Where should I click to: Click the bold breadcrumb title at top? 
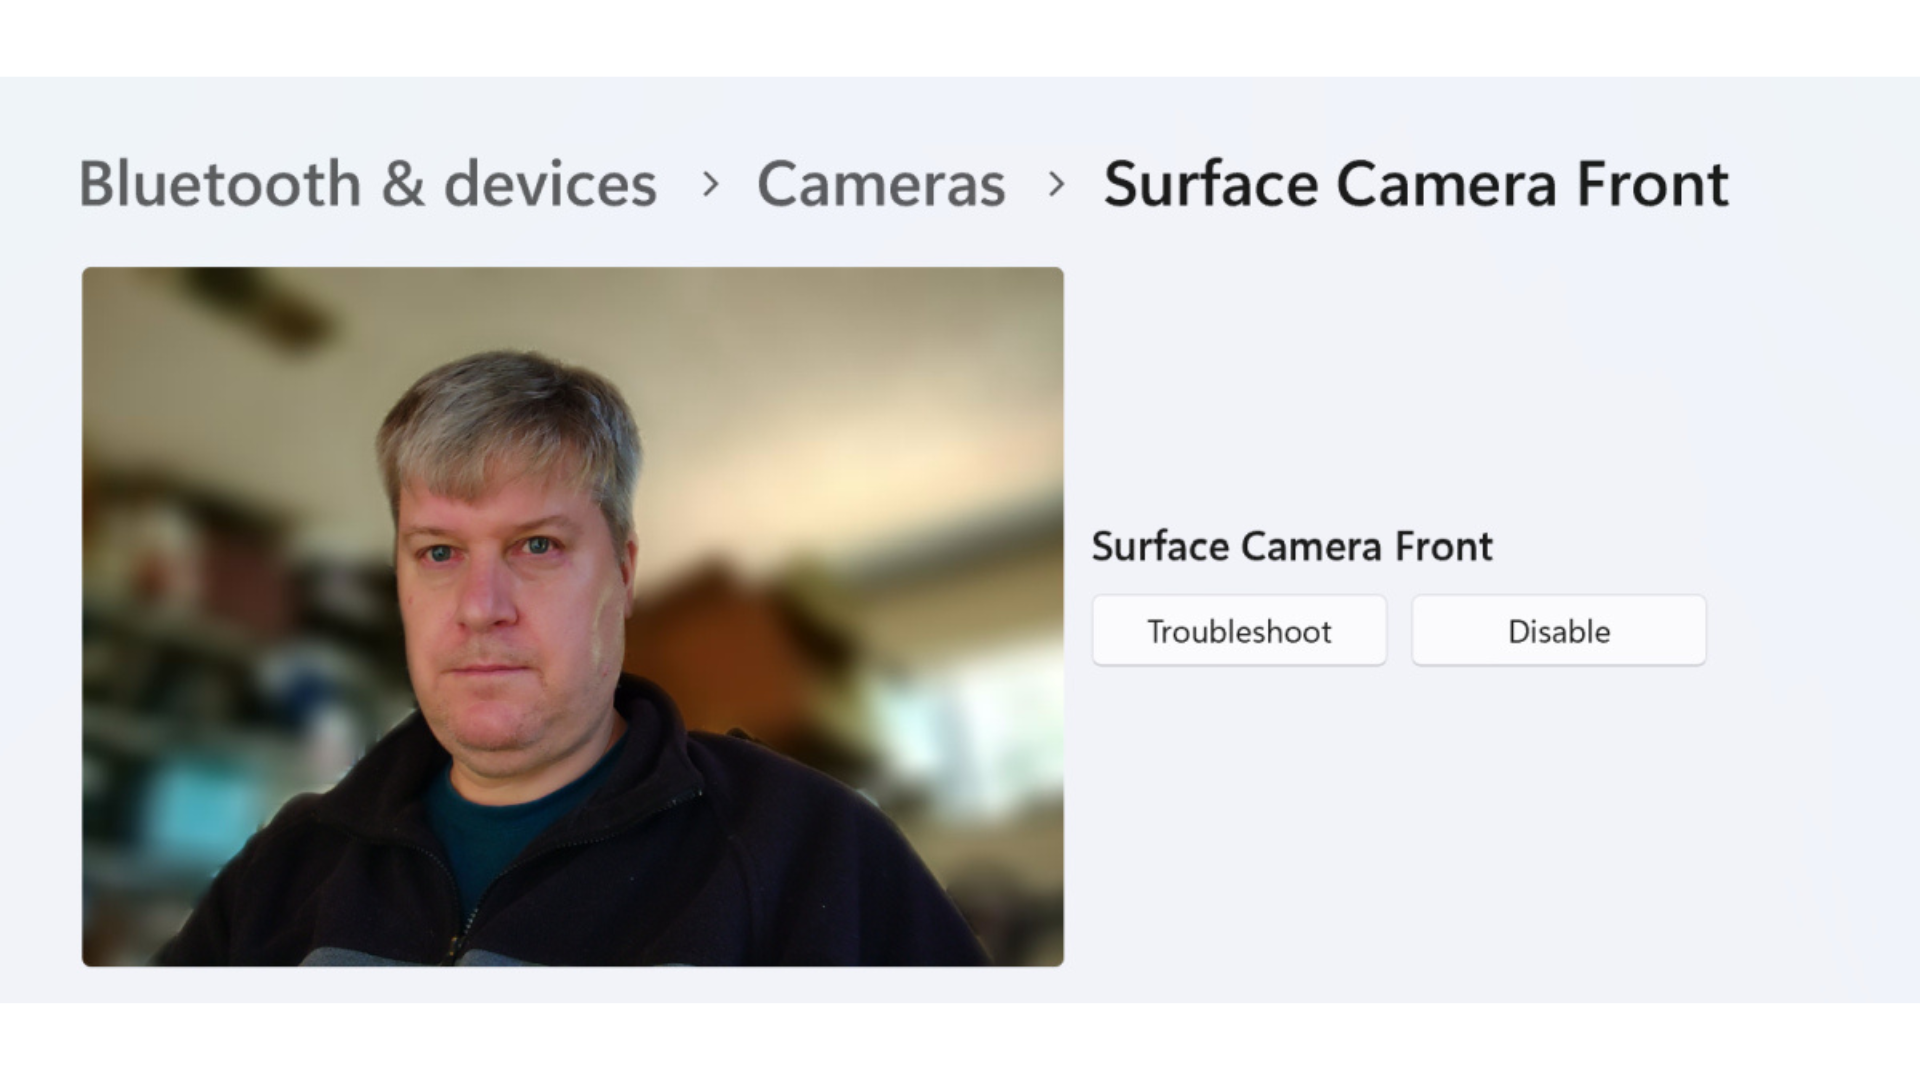point(1415,184)
